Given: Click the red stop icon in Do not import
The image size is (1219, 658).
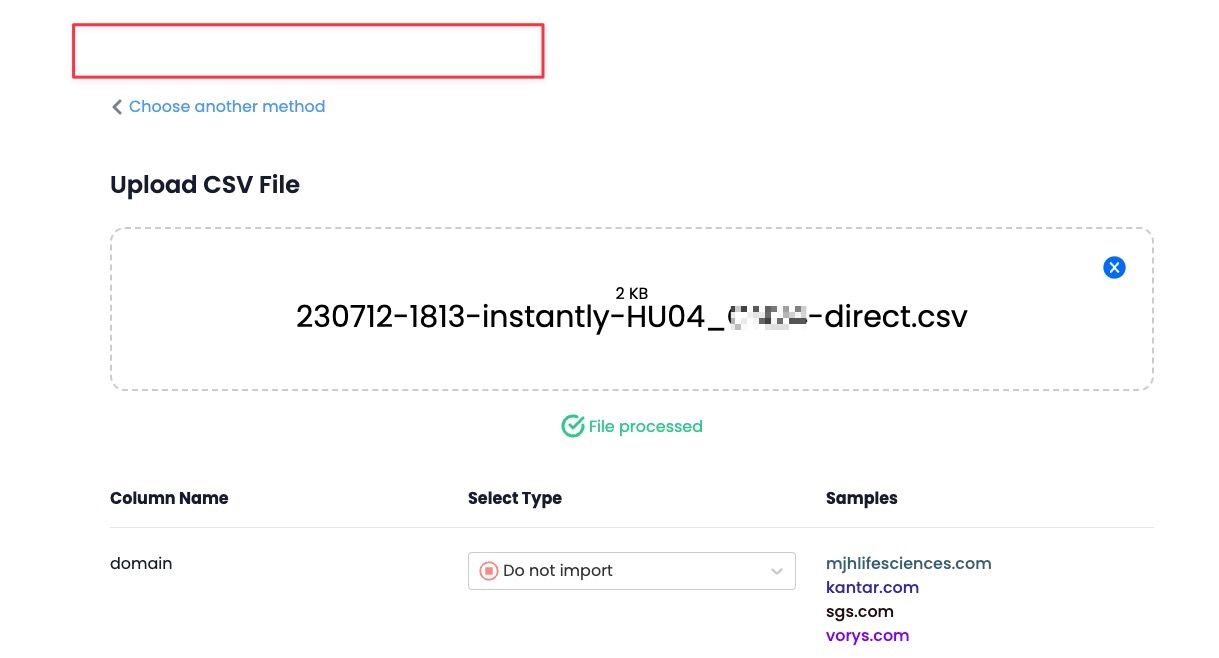Looking at the screenshot, I should coord(489,571).
